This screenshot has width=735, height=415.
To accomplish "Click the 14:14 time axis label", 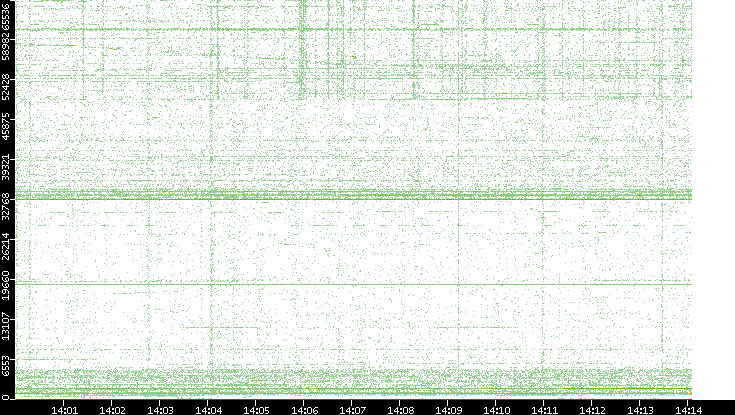I will (688, 411).
